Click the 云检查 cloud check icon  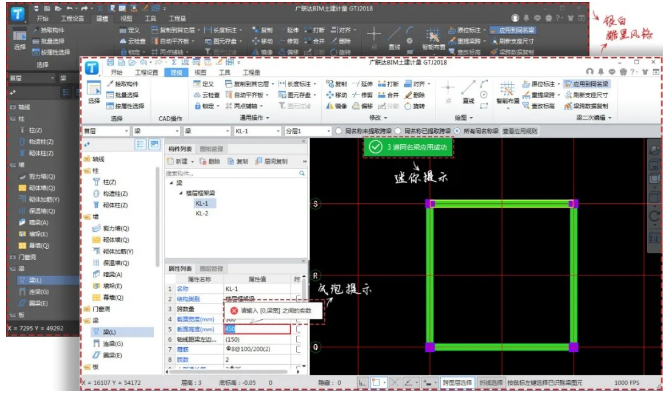198,95
